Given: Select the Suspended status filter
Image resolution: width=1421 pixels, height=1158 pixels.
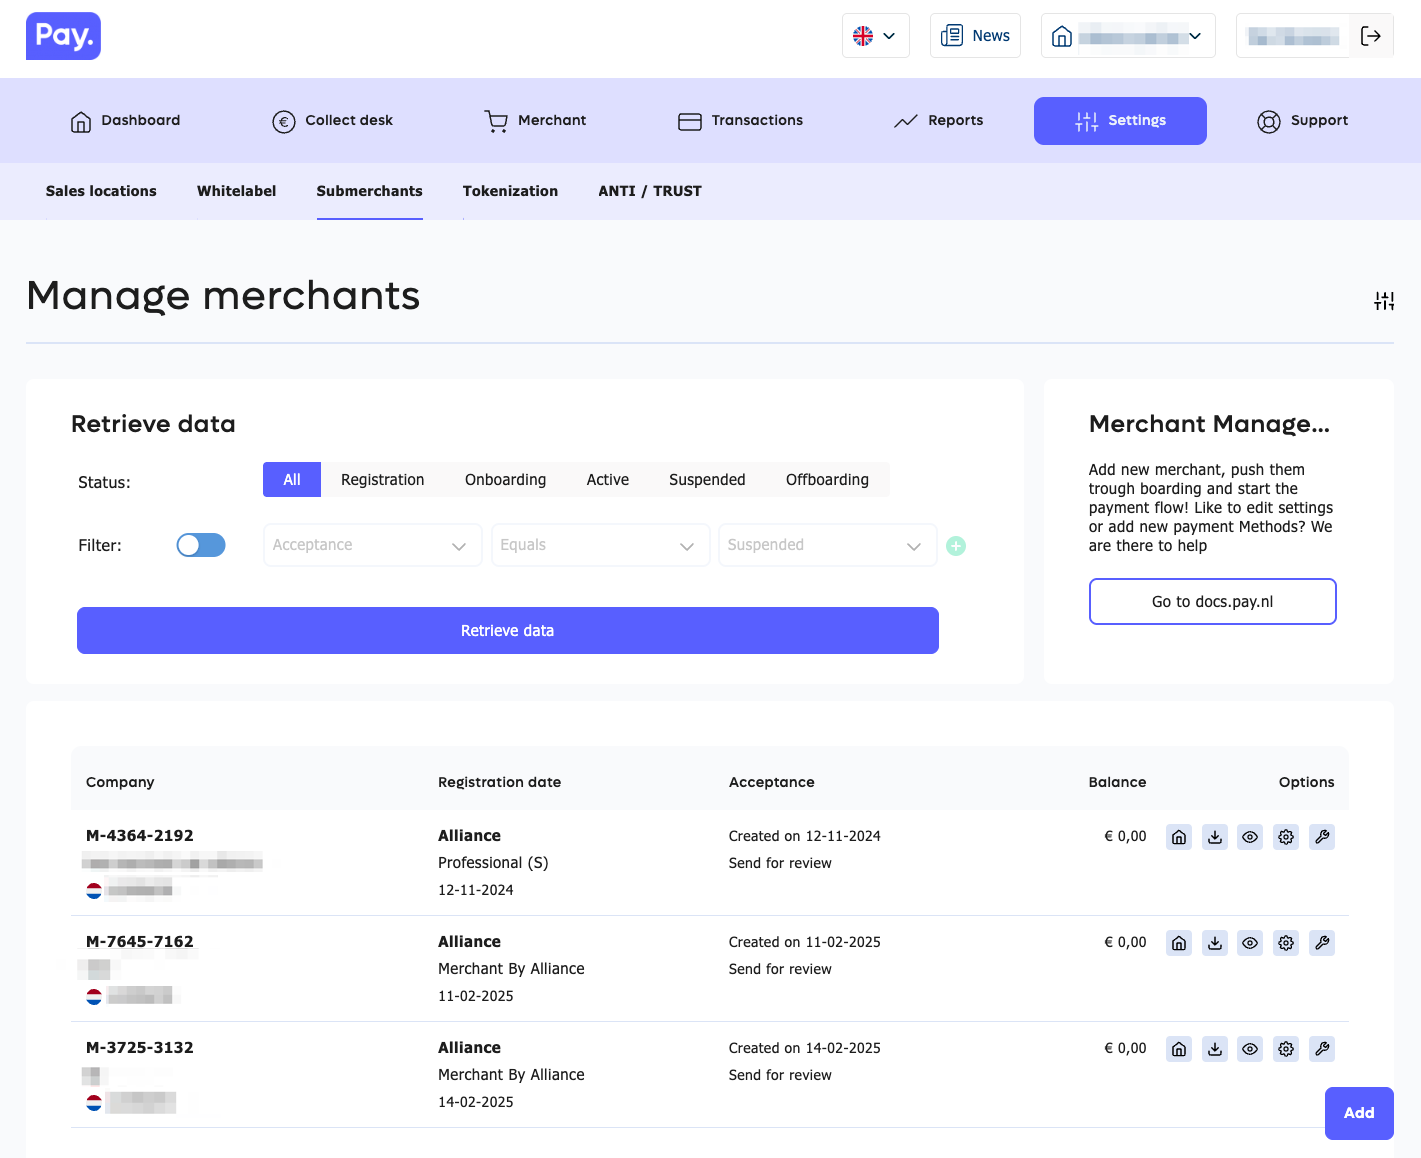Looking at the screenshot, I should pos(707,480).
